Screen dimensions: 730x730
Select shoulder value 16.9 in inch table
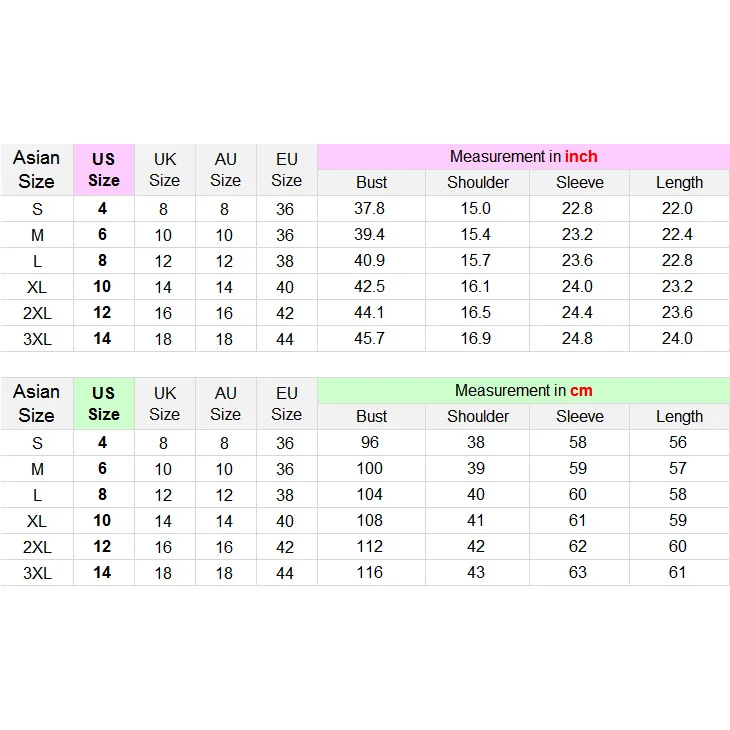[x=478, y=338]
